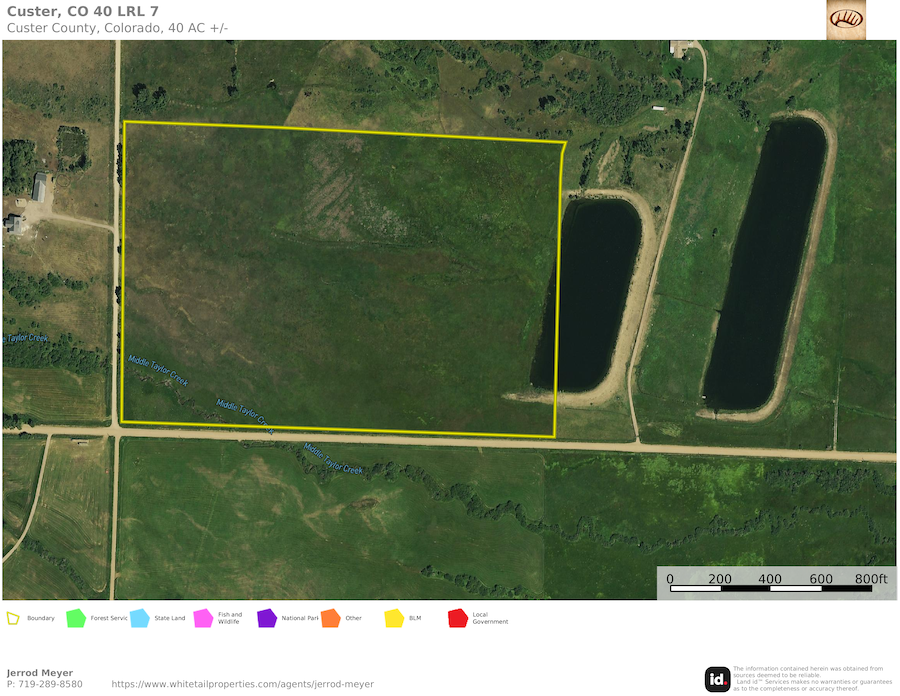Click the Land id logo icon
This screenshot has height=696, width=900.
point(717,679)
